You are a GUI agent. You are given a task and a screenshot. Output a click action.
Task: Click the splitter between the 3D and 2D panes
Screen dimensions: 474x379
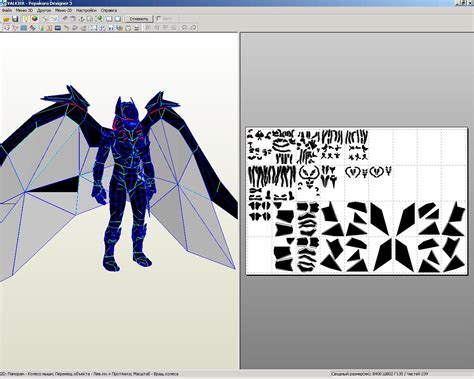pos(239,200)
